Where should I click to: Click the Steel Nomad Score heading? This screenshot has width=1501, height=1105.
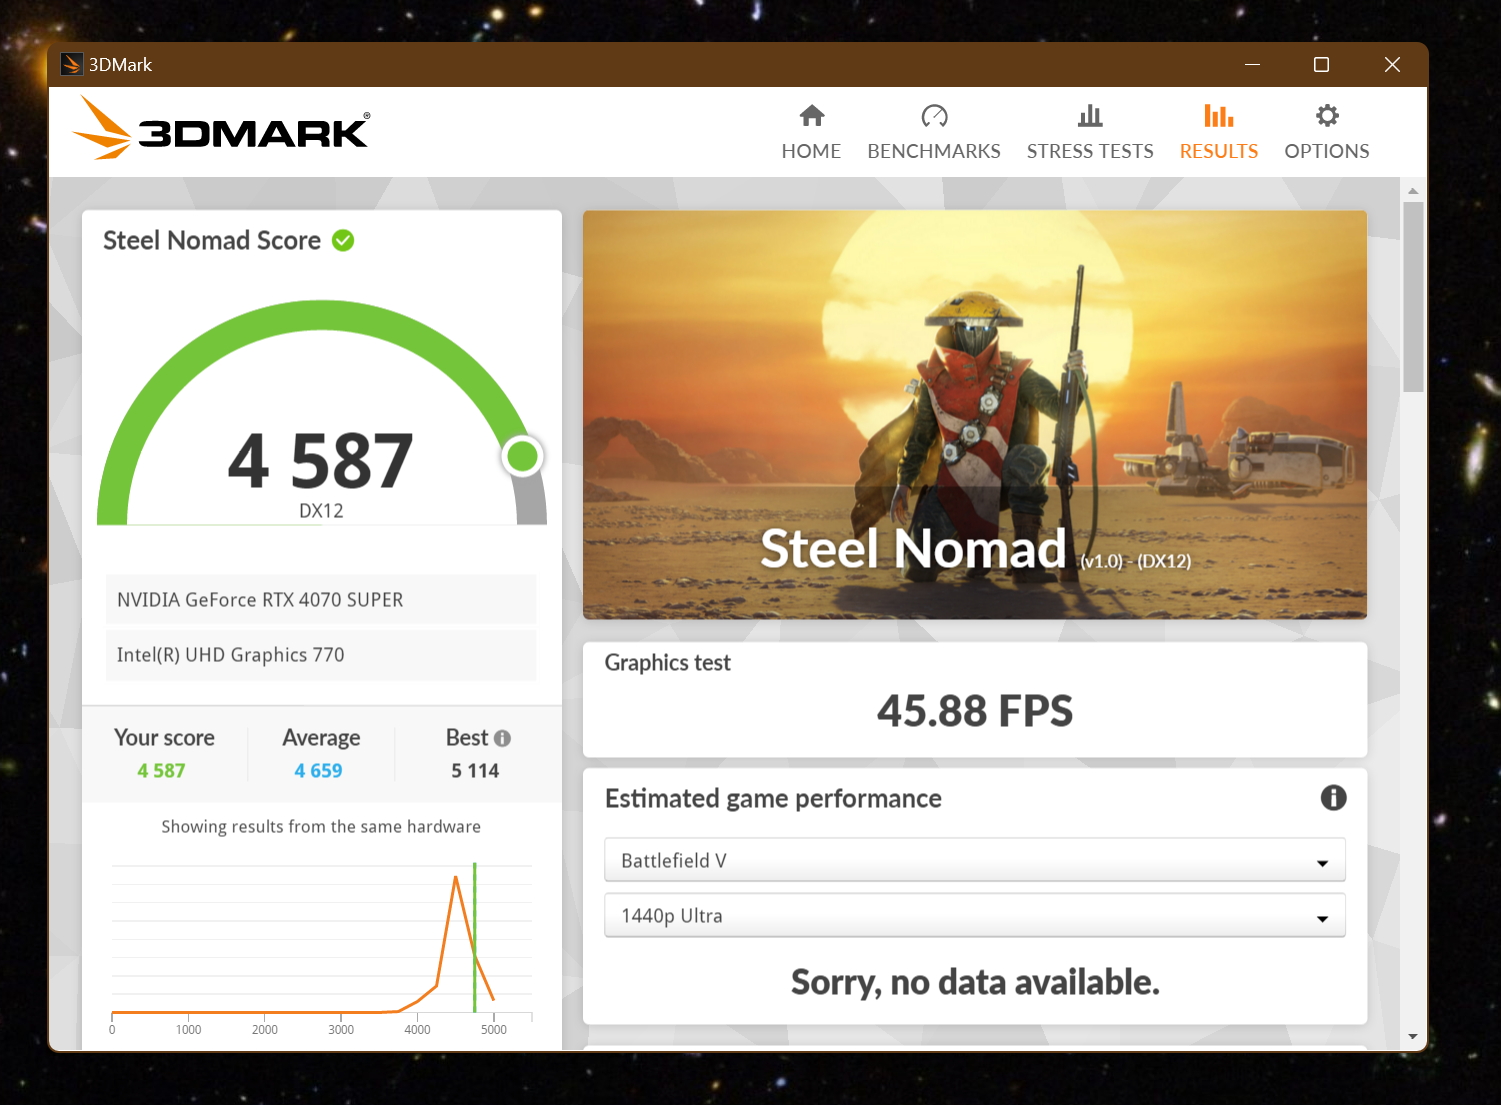tap(212, 241)
